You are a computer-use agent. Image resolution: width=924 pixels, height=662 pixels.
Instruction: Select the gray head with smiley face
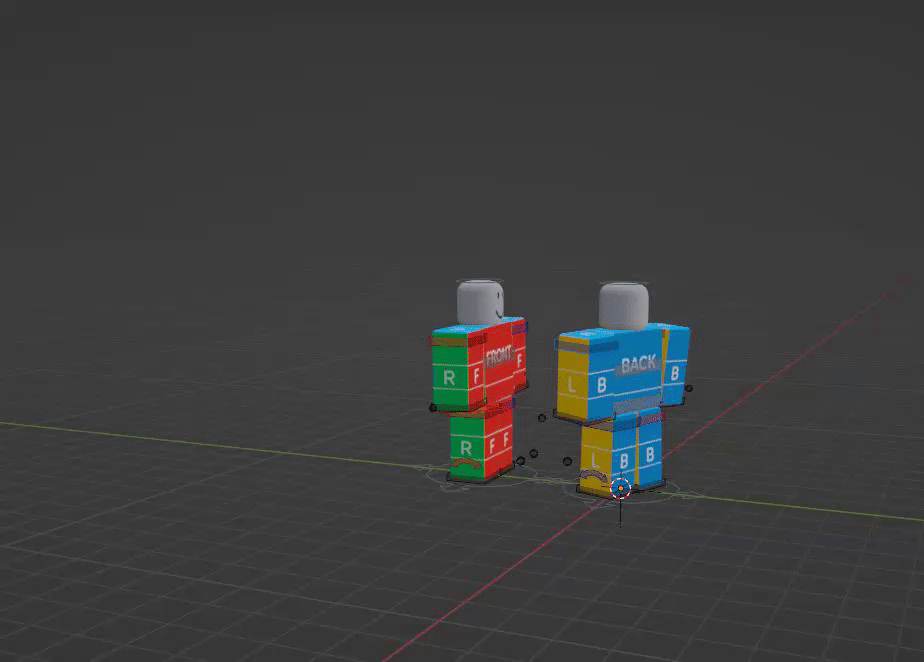pos(480,302)
